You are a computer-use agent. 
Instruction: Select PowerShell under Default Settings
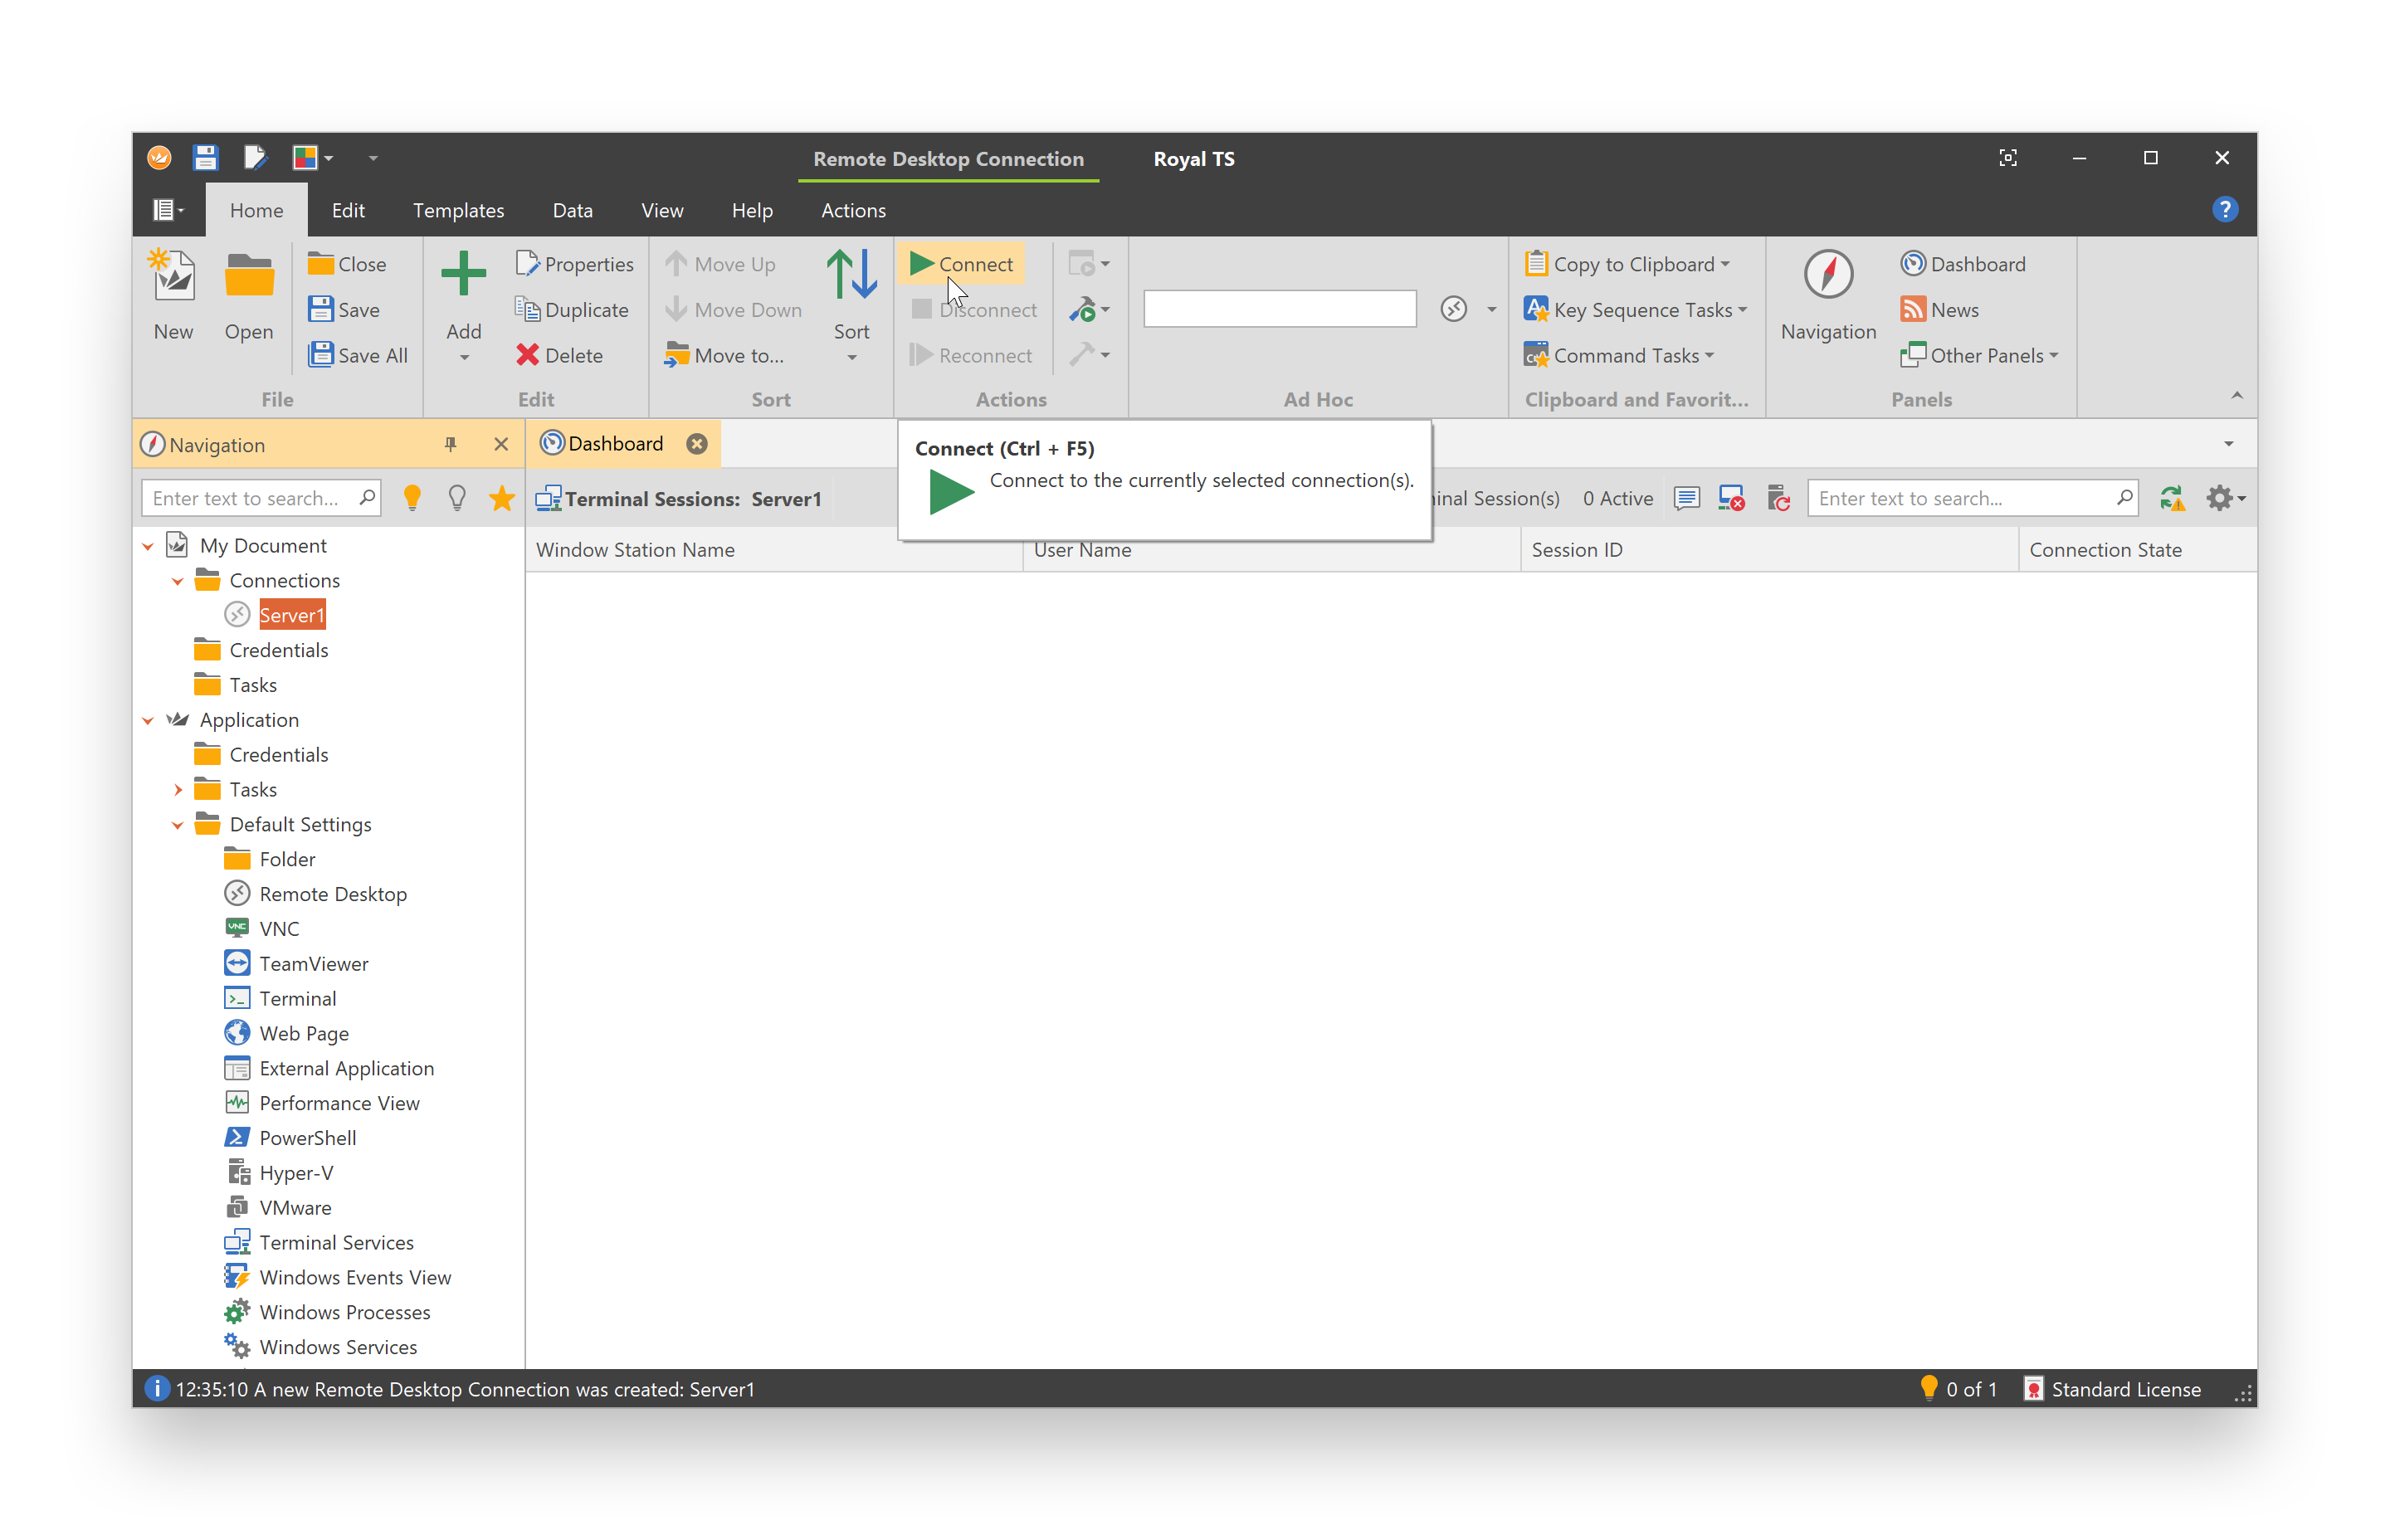coord(308,1138)
